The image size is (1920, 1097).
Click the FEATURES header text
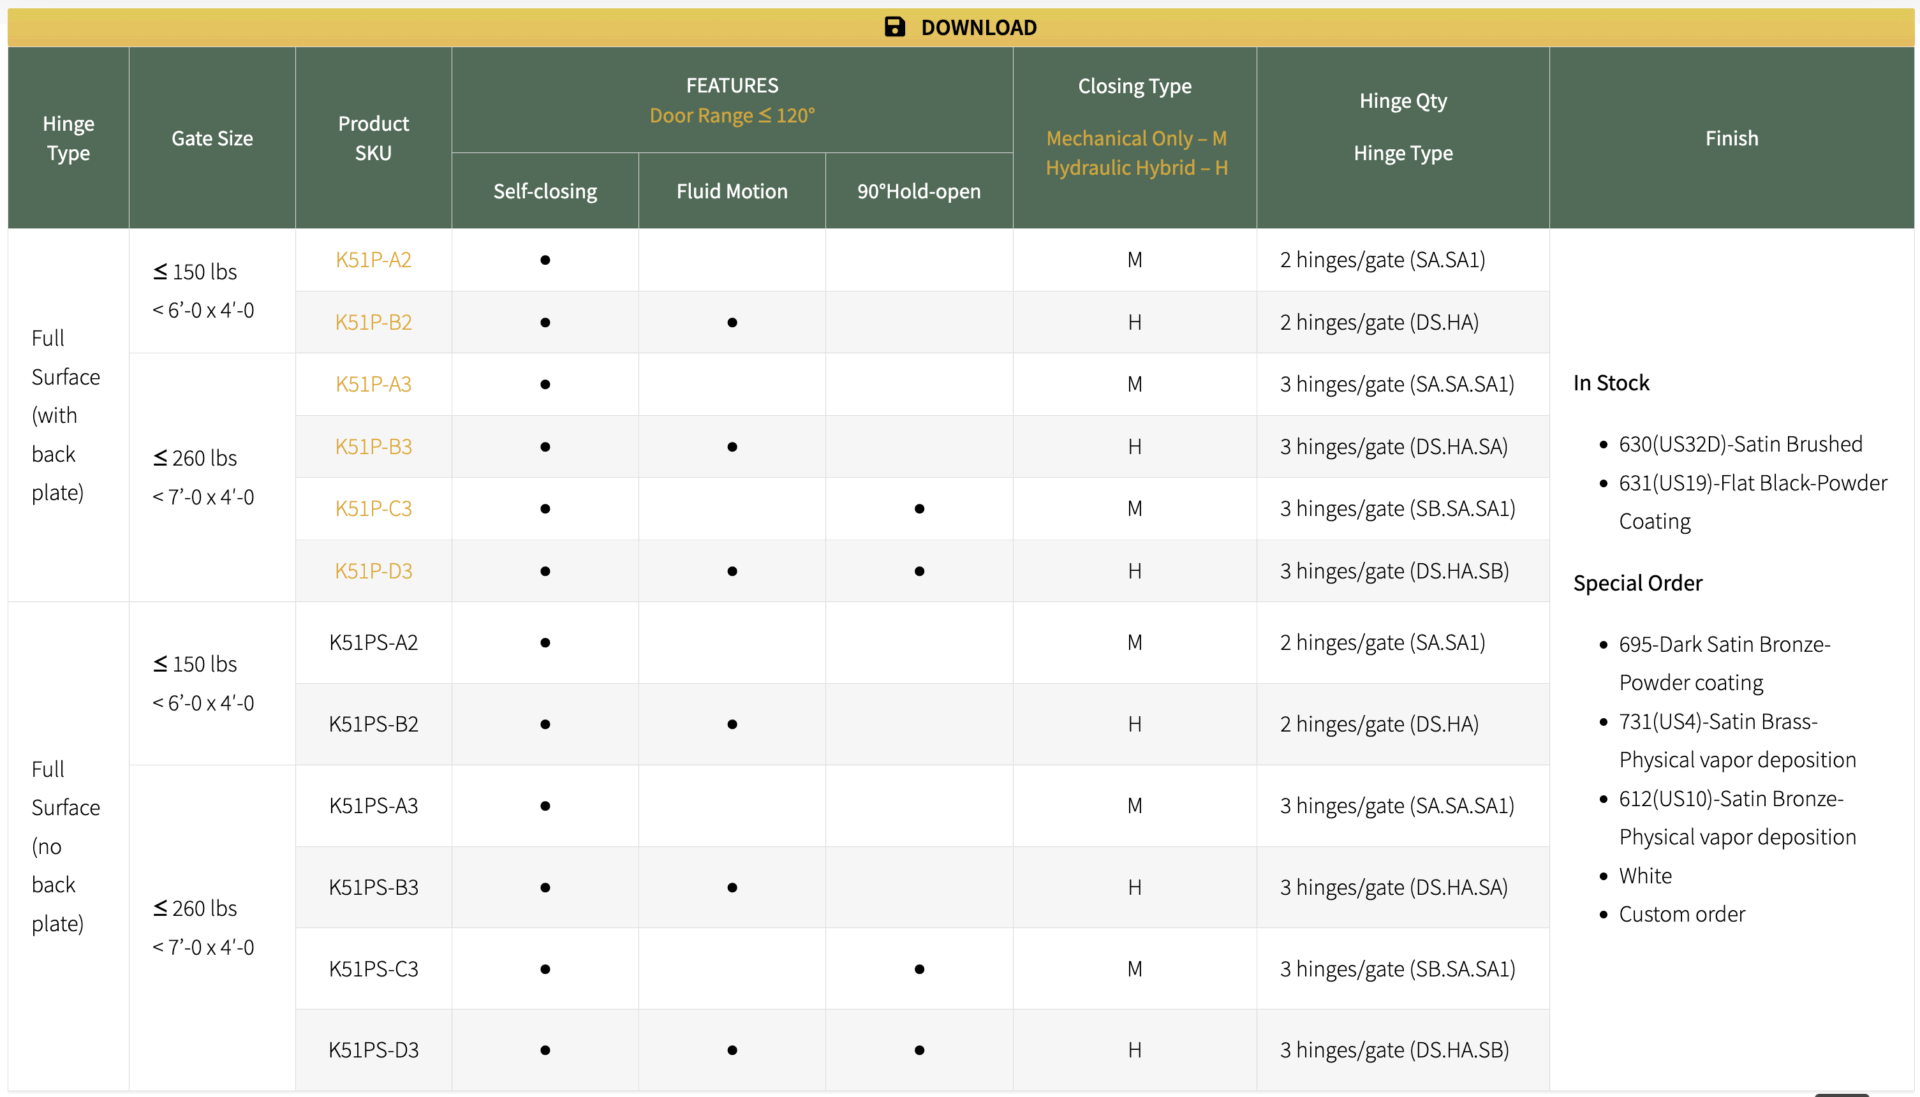[x=732, y=86]
